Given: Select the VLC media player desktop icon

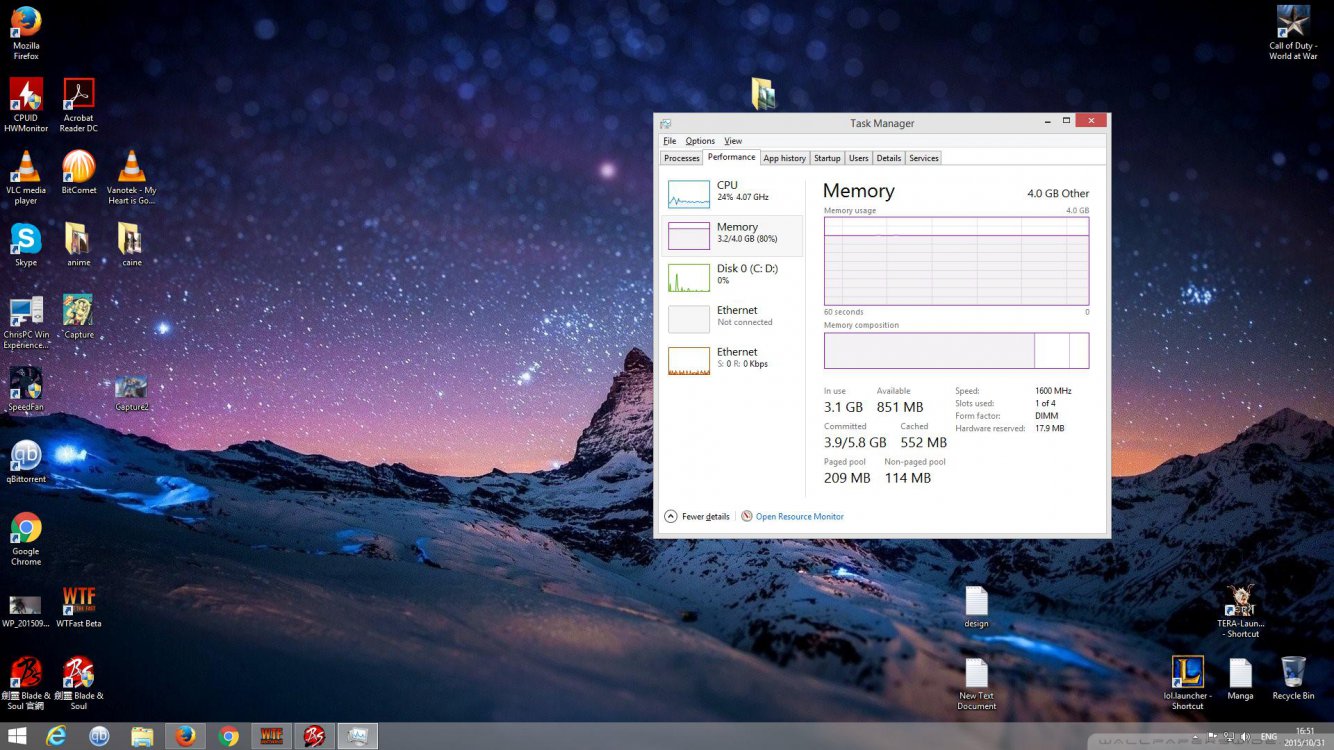Looking at the screenshot, I should pyautogui.click(x=26, y=177).
